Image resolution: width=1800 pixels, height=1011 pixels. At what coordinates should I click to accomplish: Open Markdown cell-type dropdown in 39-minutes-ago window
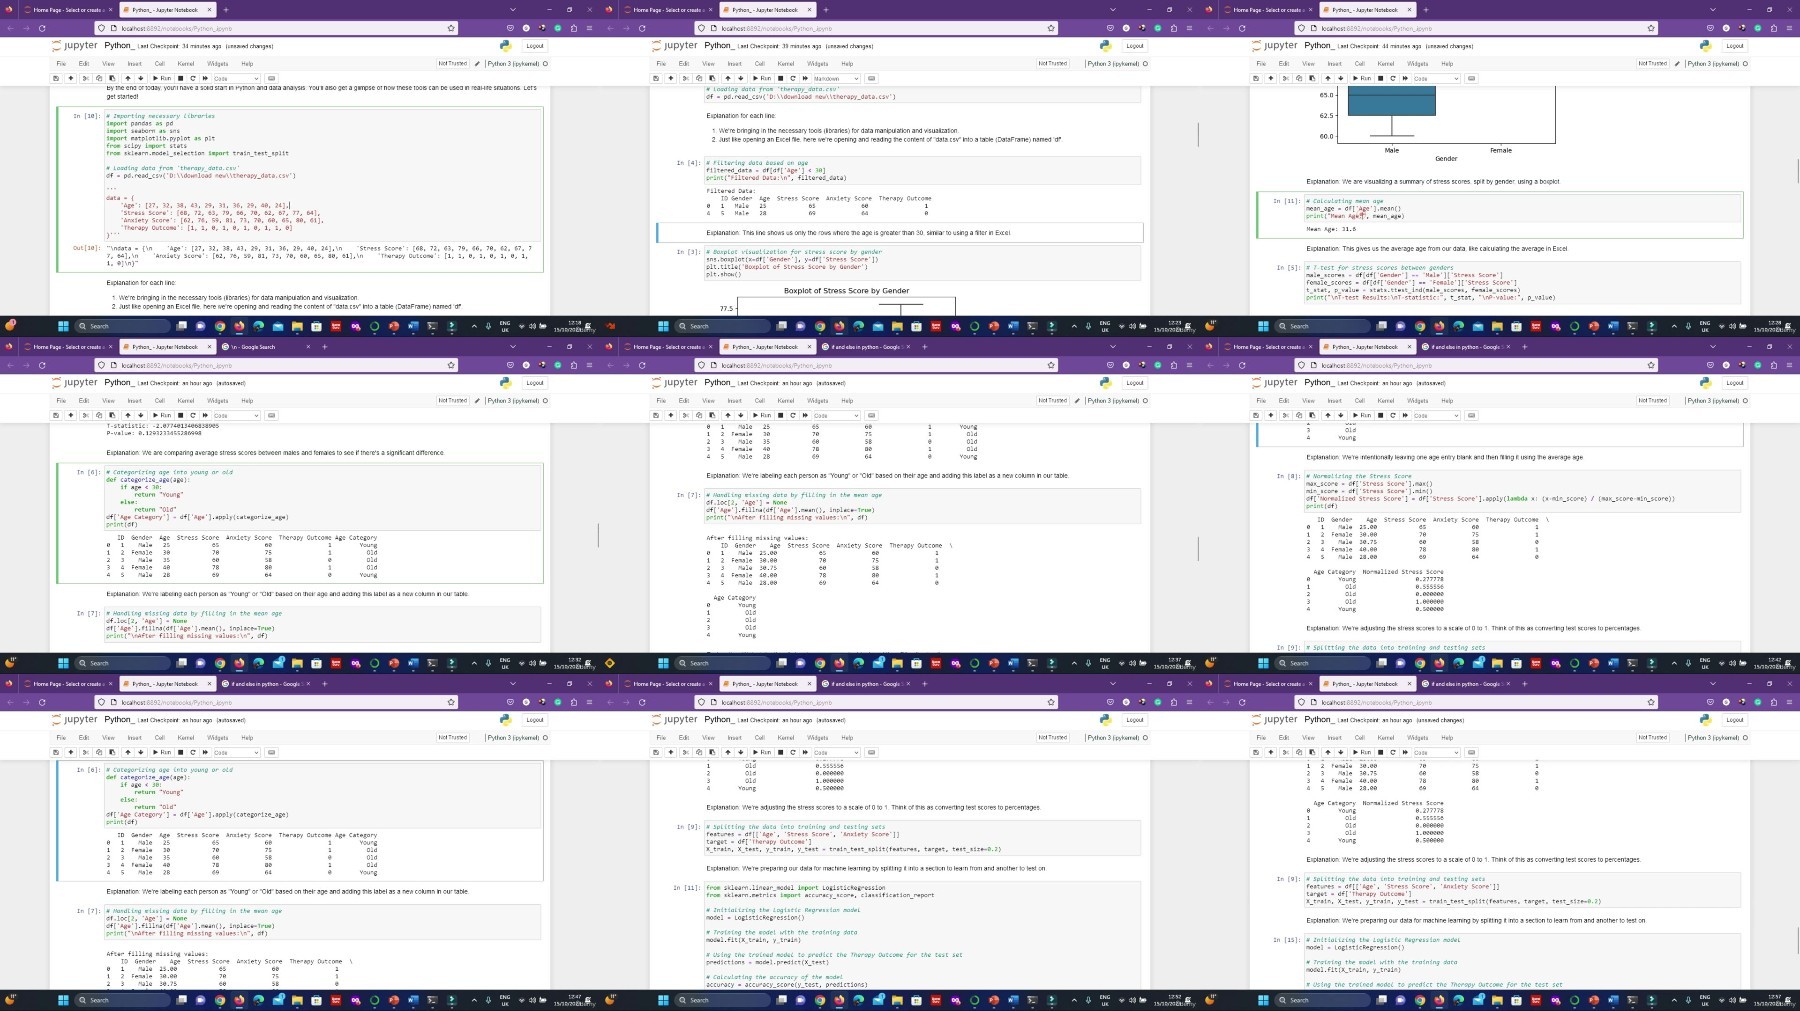[837, 78]
